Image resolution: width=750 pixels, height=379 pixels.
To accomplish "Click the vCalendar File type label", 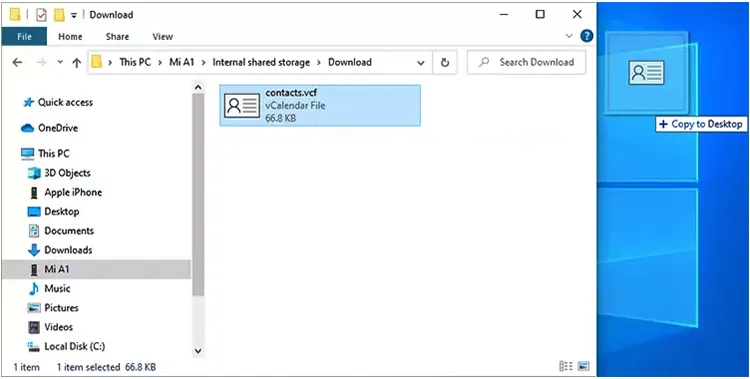I will tap(295, 106).
